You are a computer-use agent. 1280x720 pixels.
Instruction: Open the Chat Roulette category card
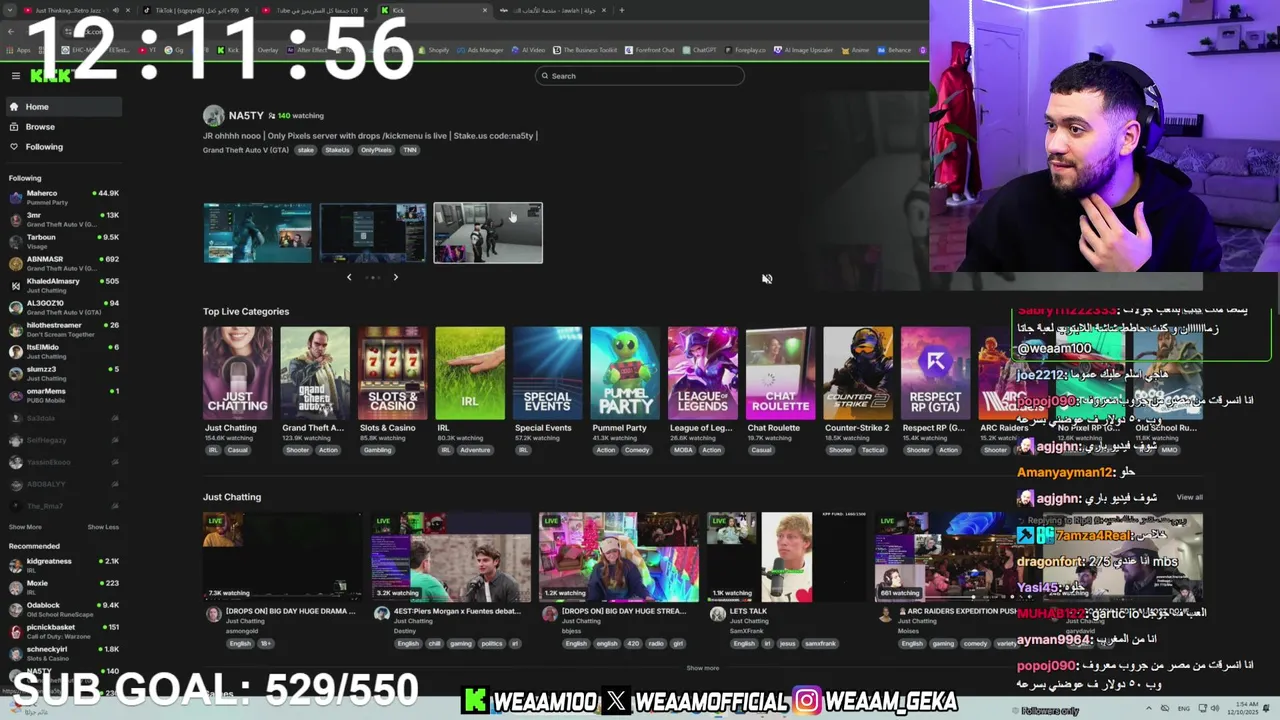780,373
